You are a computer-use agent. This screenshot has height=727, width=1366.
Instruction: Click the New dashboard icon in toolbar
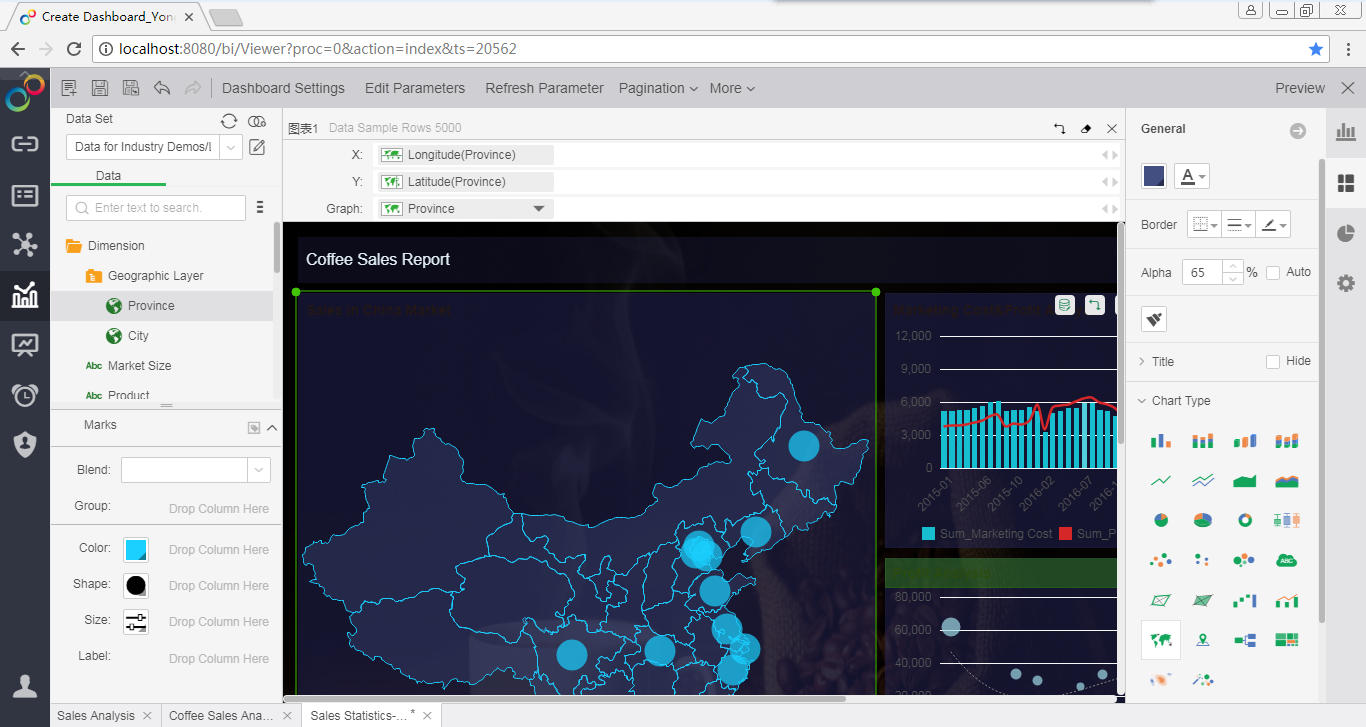click(69, 88)
